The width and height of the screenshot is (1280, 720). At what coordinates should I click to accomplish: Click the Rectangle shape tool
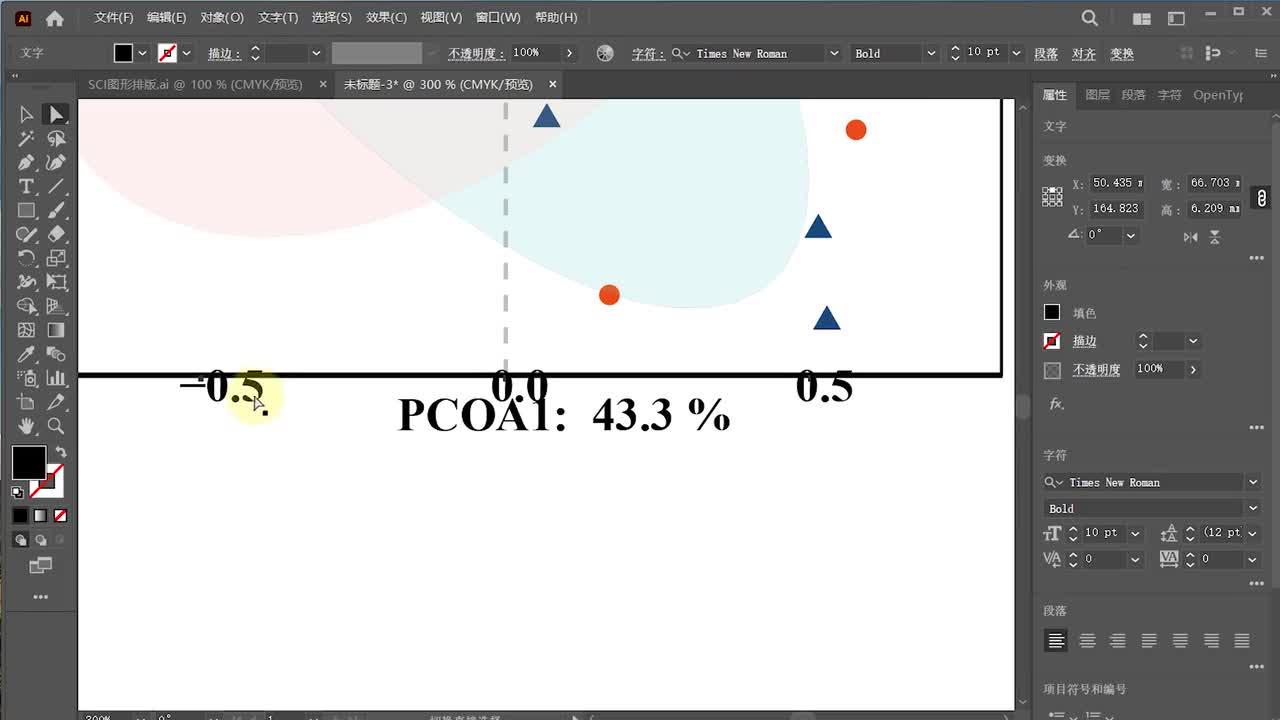point(26,211)
